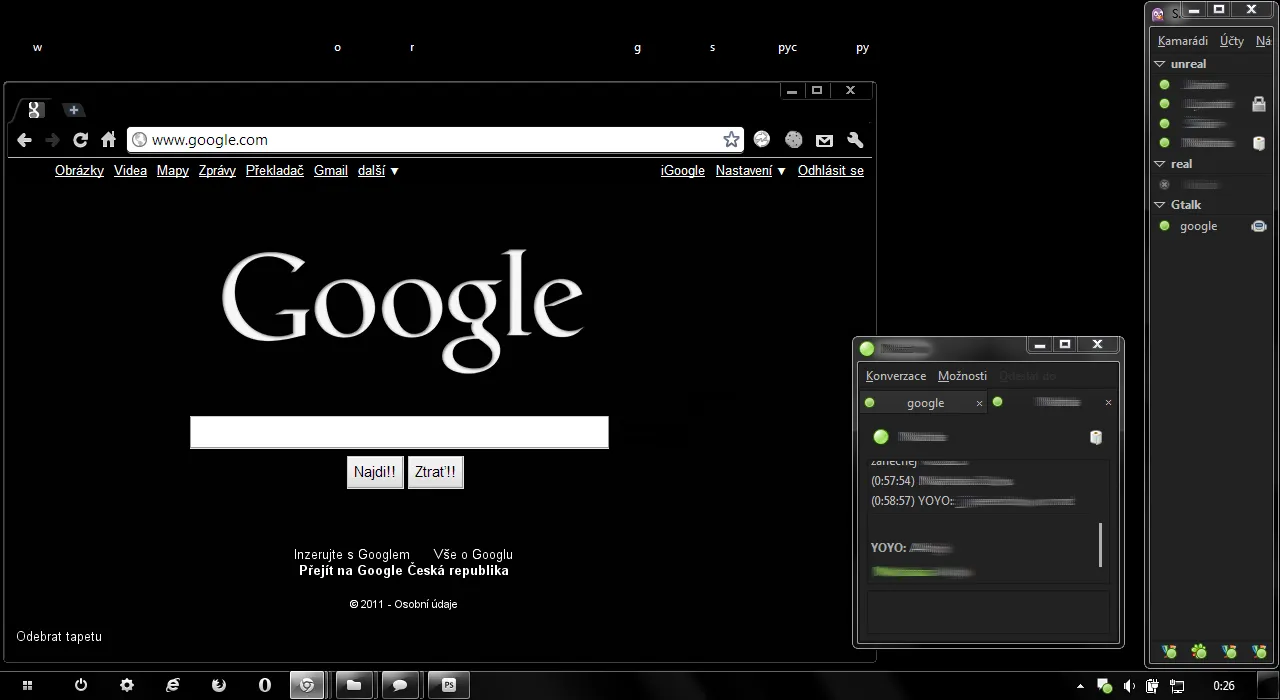Screen dimensions: 1280x700
Task: Collapse the real buddy group
Action: click(1160, 164)
